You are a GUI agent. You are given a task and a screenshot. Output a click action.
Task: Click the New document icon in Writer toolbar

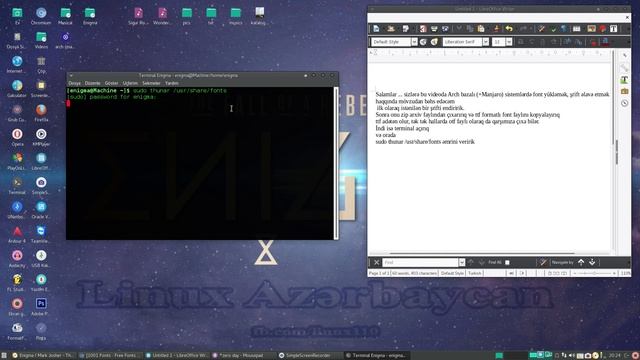tap(376, 29)
